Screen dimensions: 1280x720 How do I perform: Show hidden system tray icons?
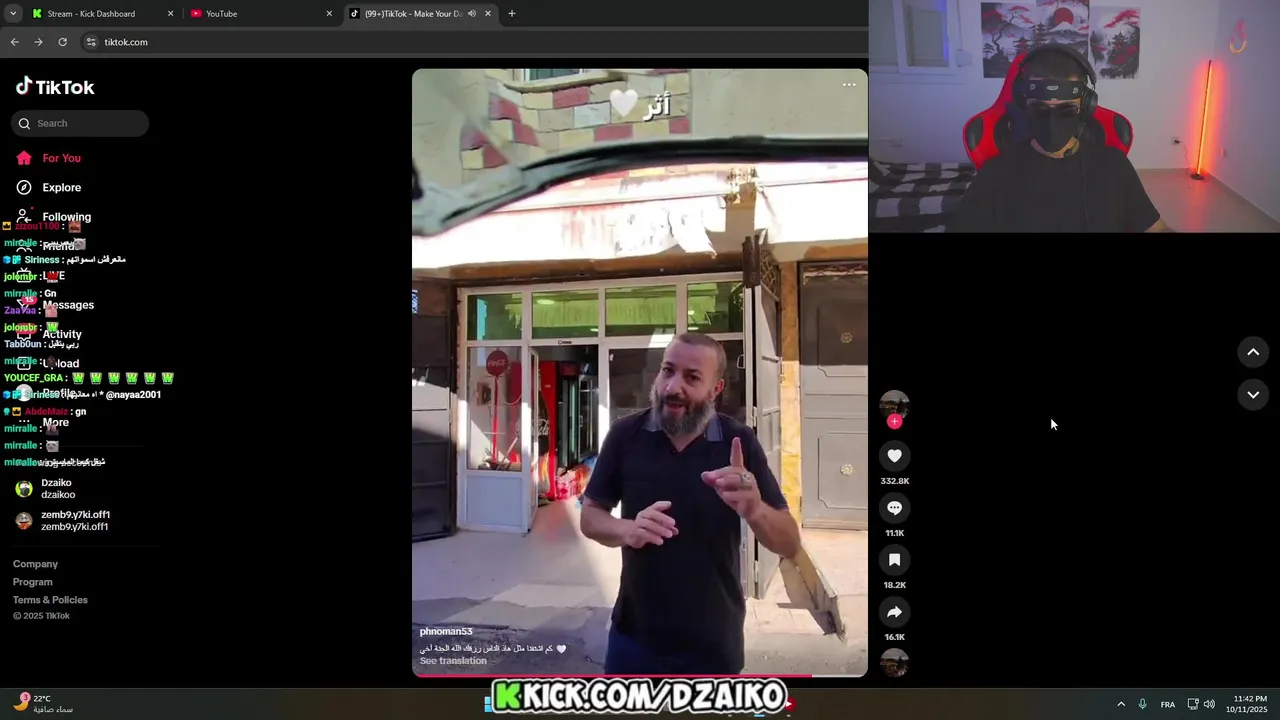pyautogui.click(x=1121, y=704)
